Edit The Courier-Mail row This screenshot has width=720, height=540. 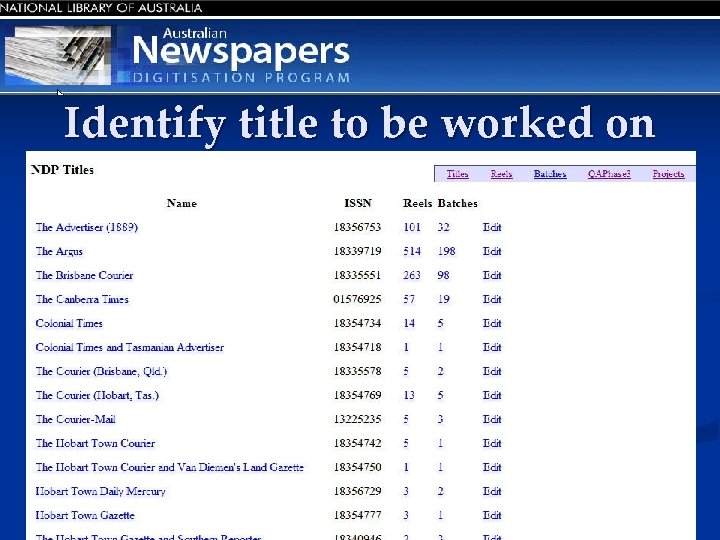click(492, 419)
